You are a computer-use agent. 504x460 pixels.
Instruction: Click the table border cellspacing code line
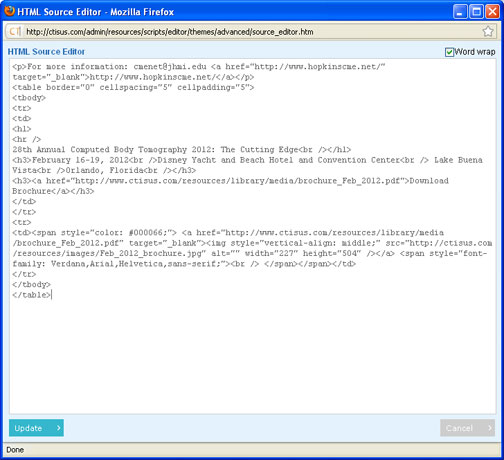tap(133, 87)
